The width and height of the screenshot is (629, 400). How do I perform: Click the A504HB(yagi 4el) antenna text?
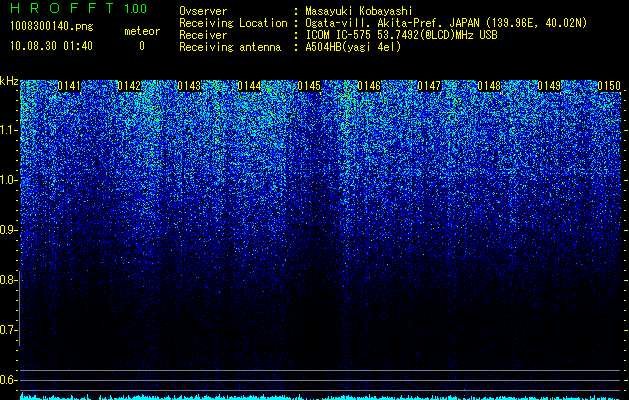click(x=353, y=47)
